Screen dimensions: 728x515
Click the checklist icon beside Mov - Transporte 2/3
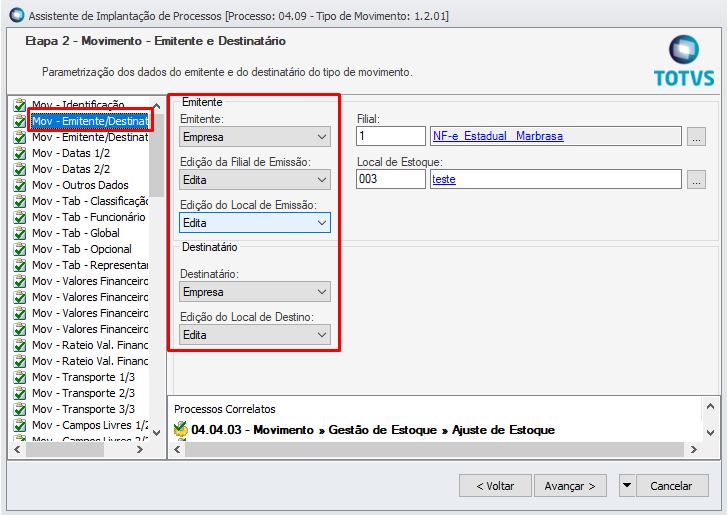click(x=20, y=393)
